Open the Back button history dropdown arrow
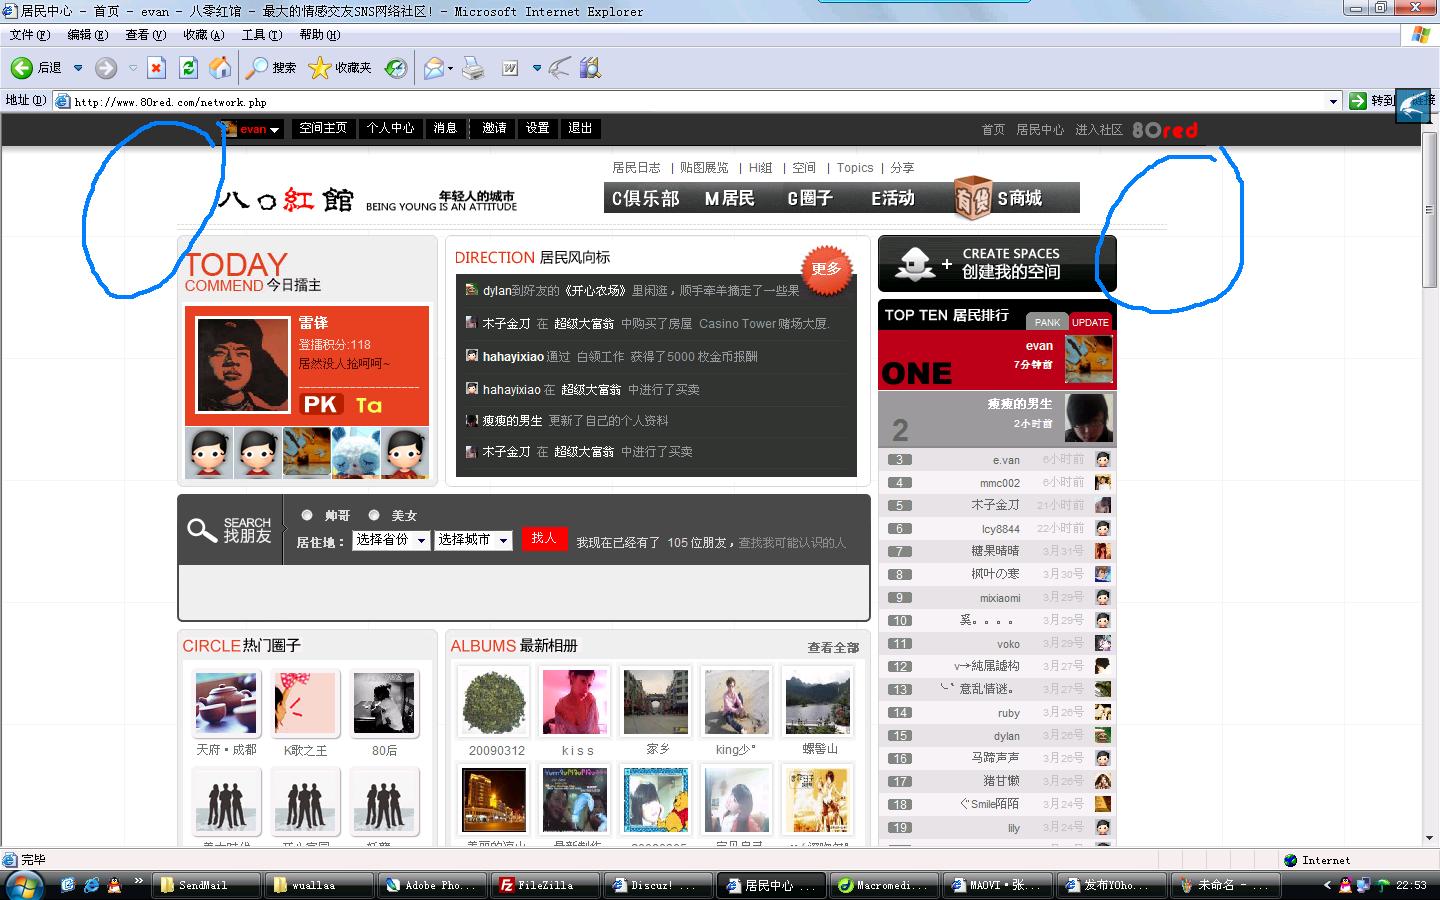The height and width of the screenshot is (900, 1440). click(x=78, y=68)
